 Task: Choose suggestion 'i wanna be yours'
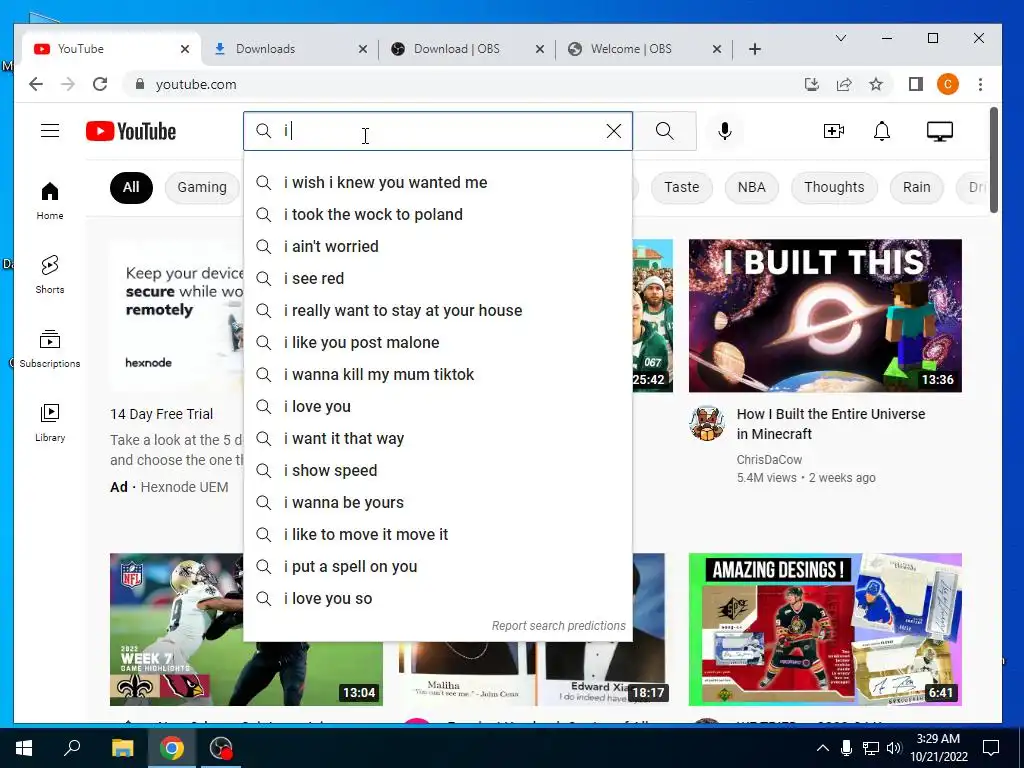click(x=438, y=503)
